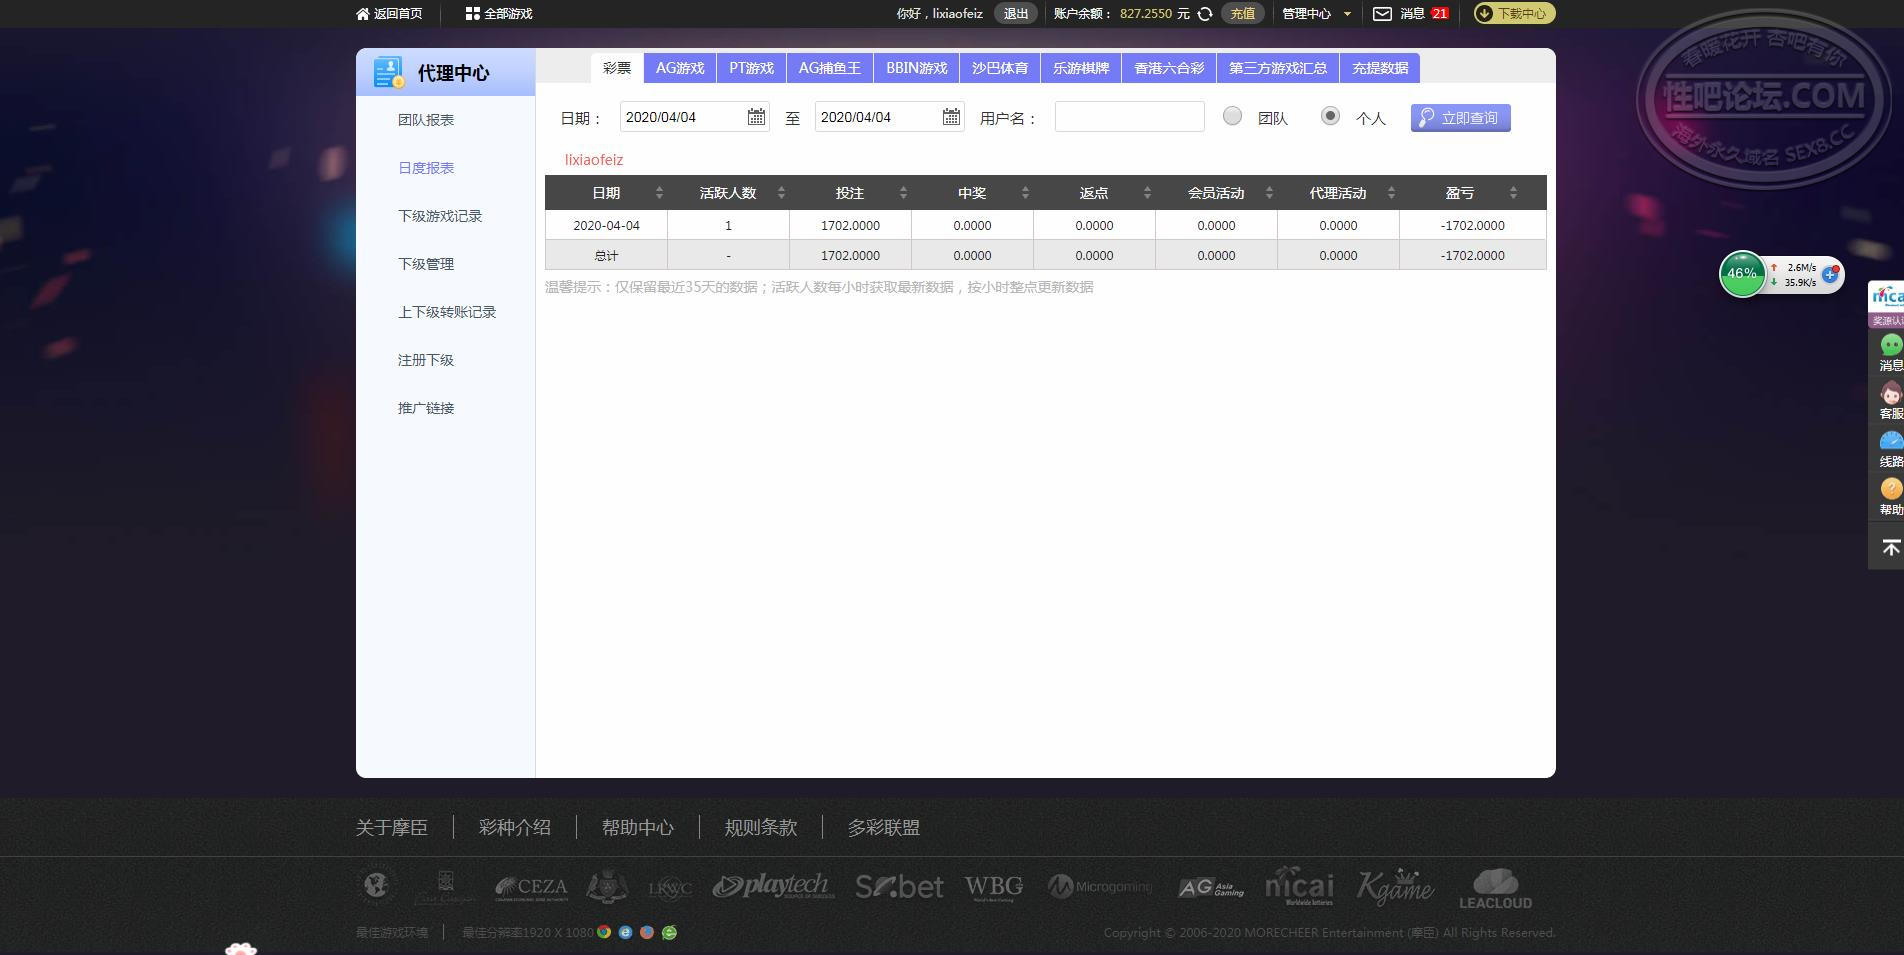Image resolution: width=1904 pixels, height=955 pixels.
Task: Open the 乐游棋牌 tab
Action: point(1081,68)
